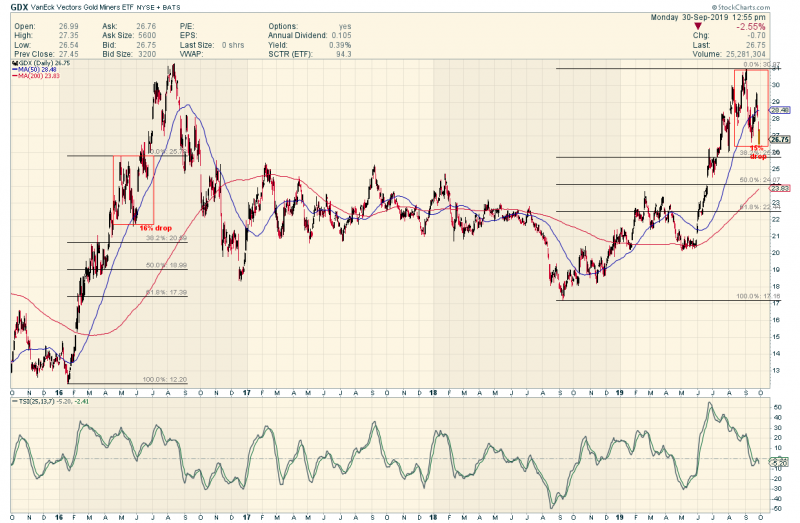
Task: Click the Ask value 26.76
Action: [146, 26]
